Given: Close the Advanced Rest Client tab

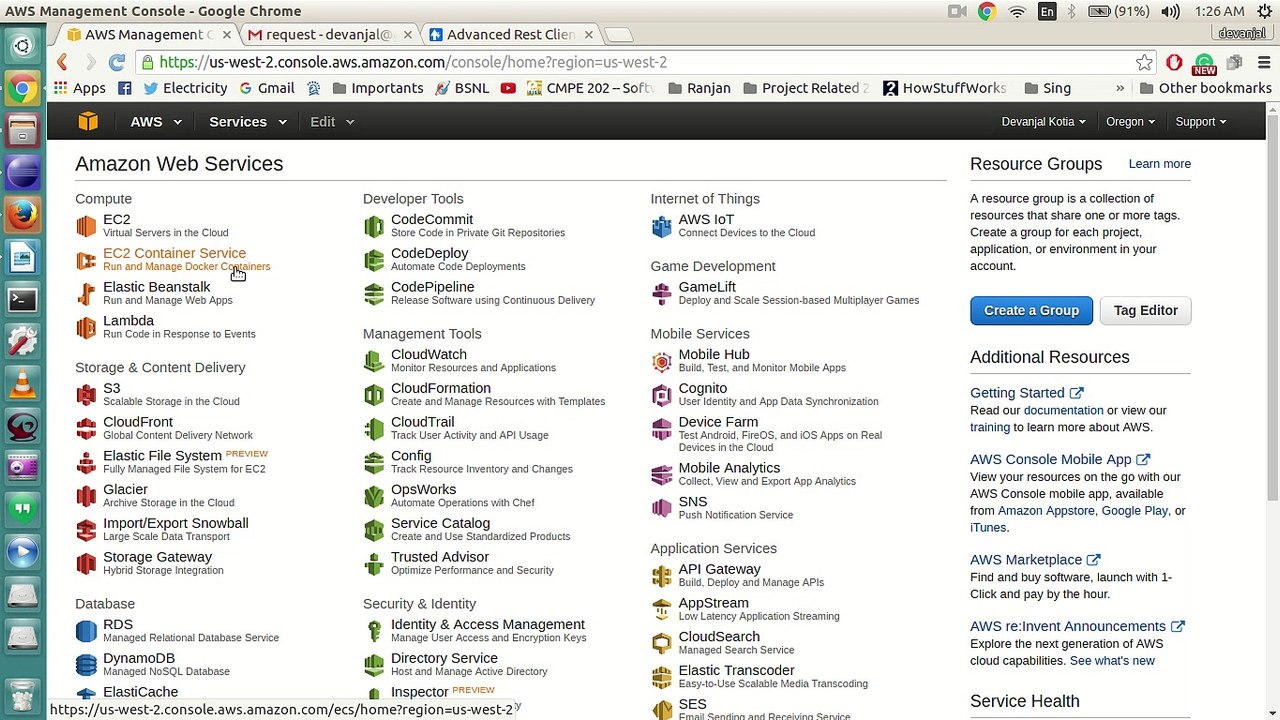Looking at the screenshot, I should tap(588, 34).
